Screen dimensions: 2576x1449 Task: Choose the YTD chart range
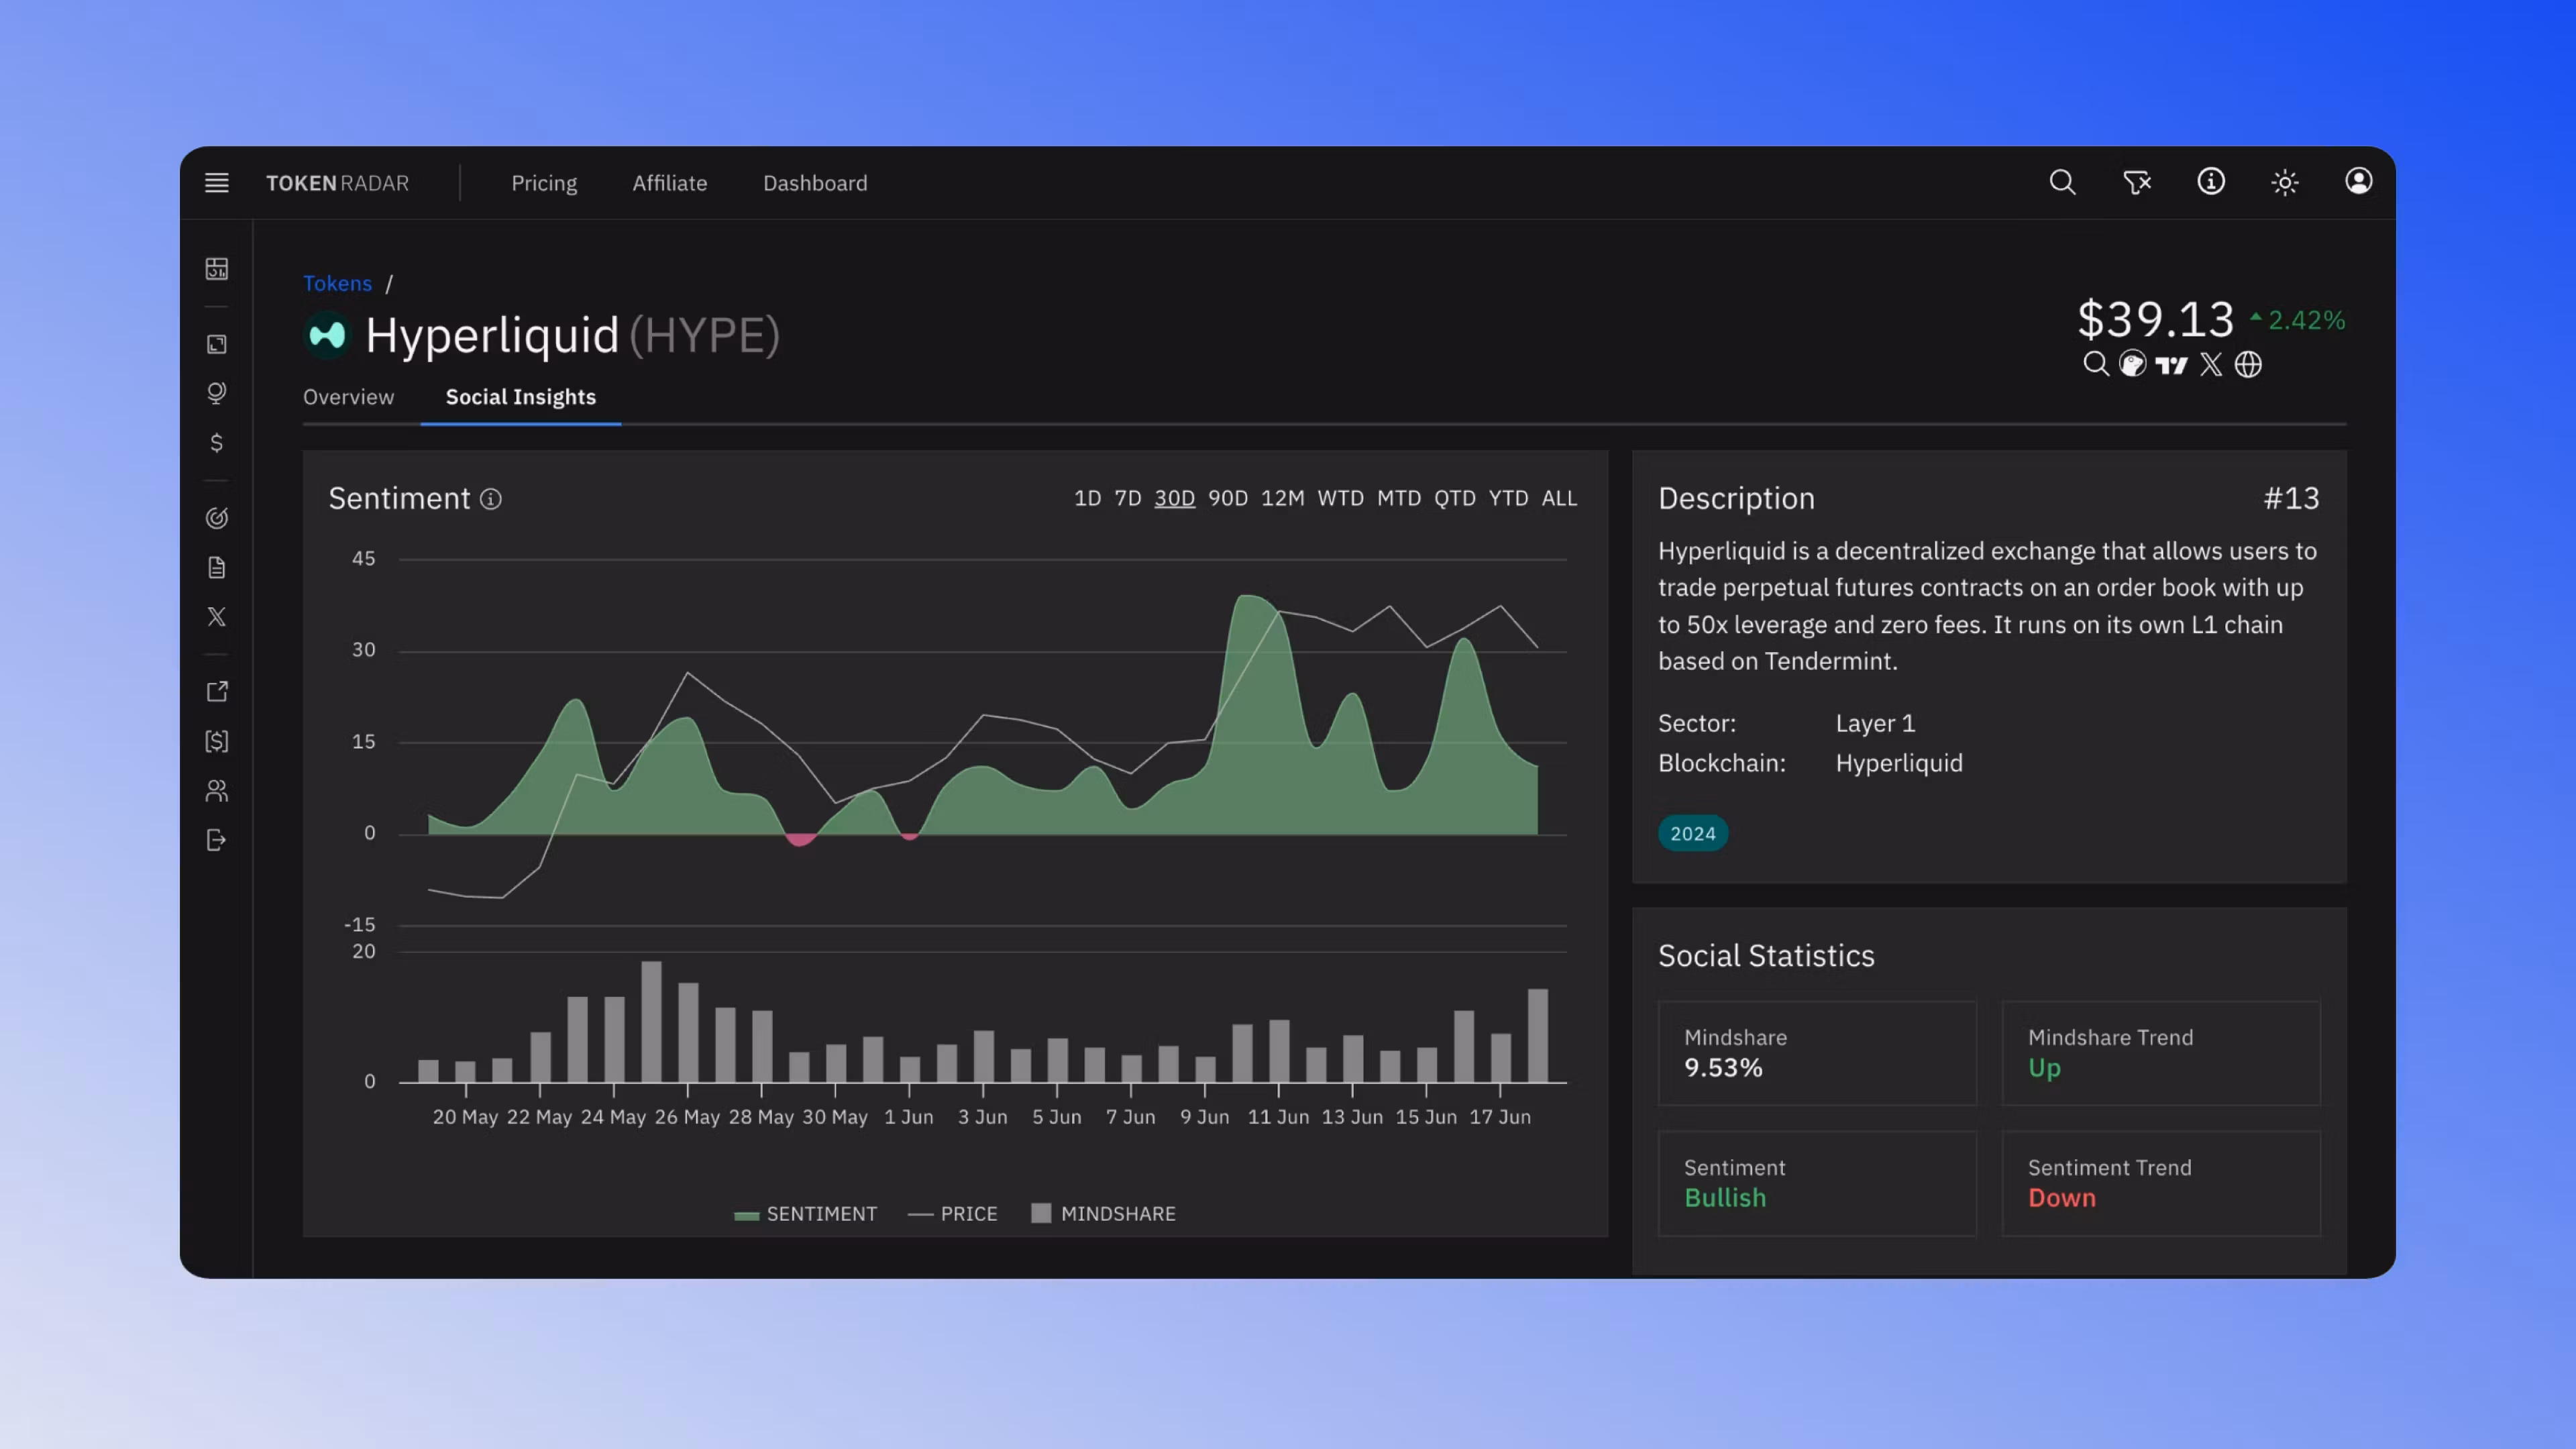point(1508,498)
